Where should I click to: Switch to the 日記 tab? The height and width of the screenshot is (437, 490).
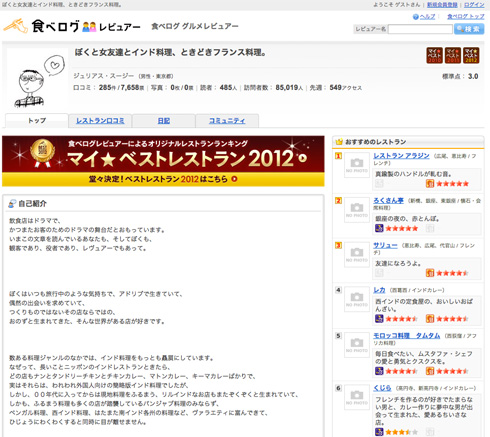[x=164, y=121]
